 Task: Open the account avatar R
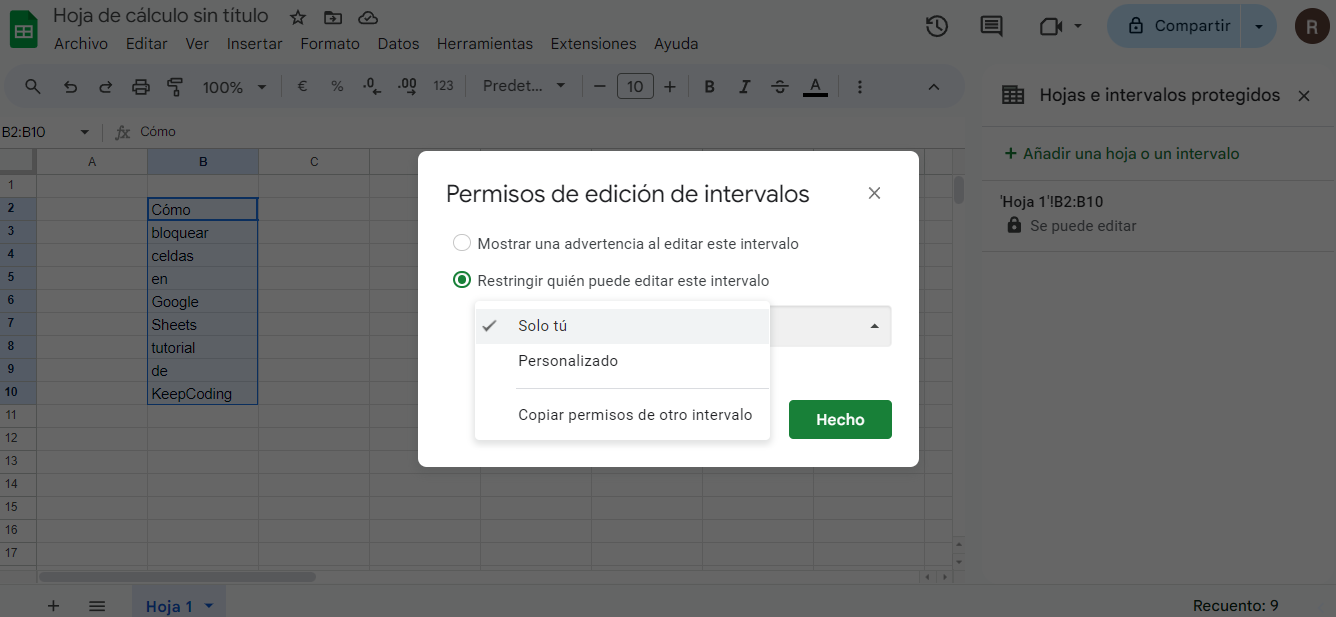[1312, 26]
